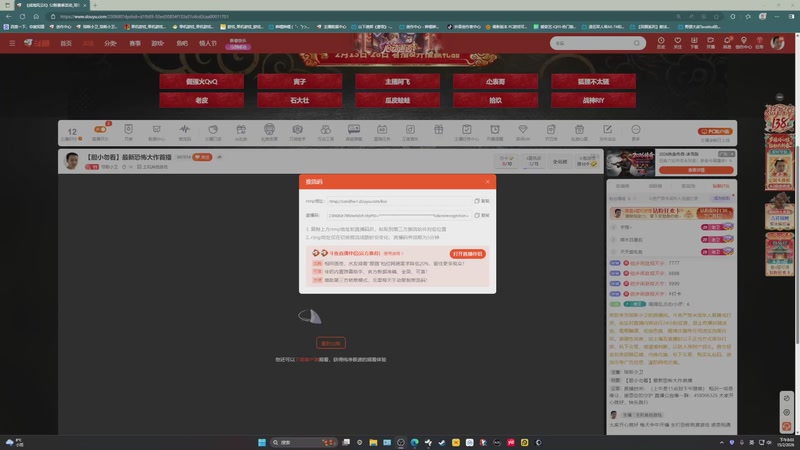The width and height of the screenshot is (800, 450).
Task: Click the rtmp address field
Action: 399,201
